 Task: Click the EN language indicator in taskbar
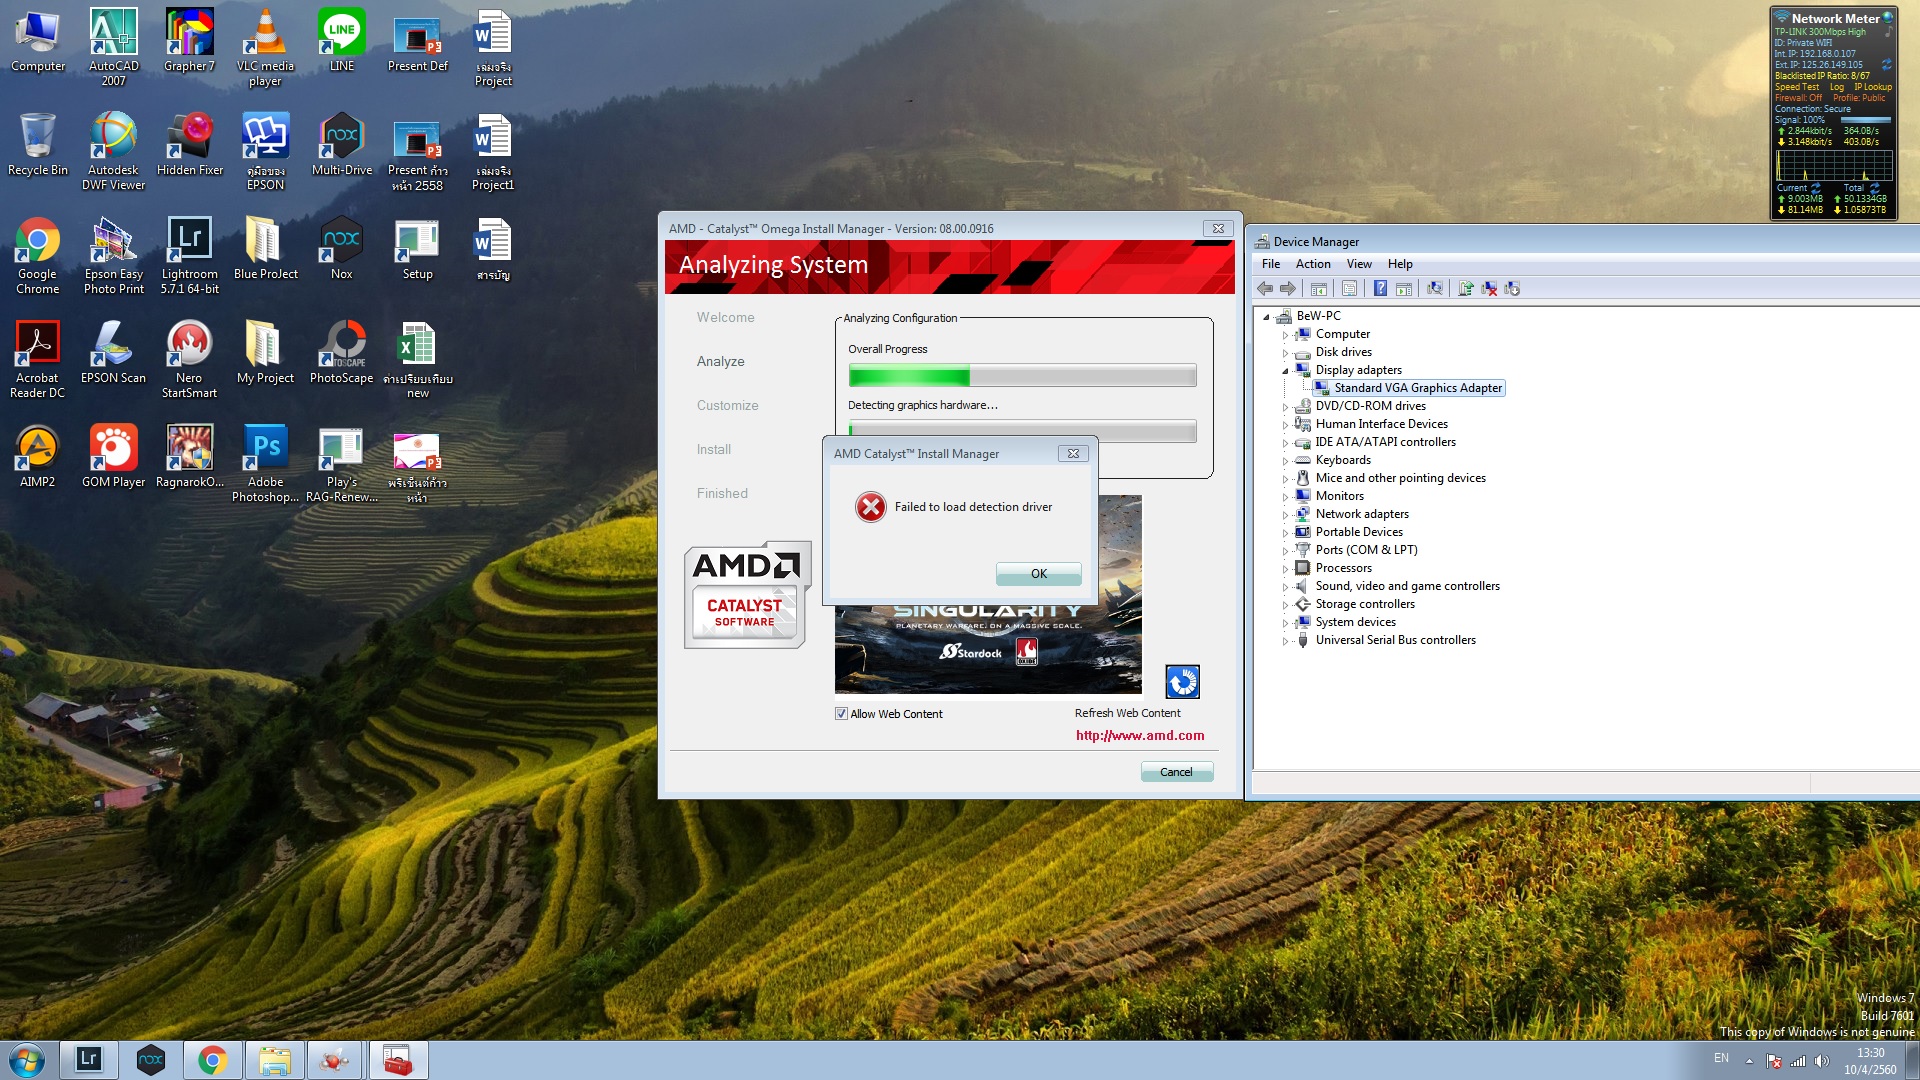pos(1721,1058)
